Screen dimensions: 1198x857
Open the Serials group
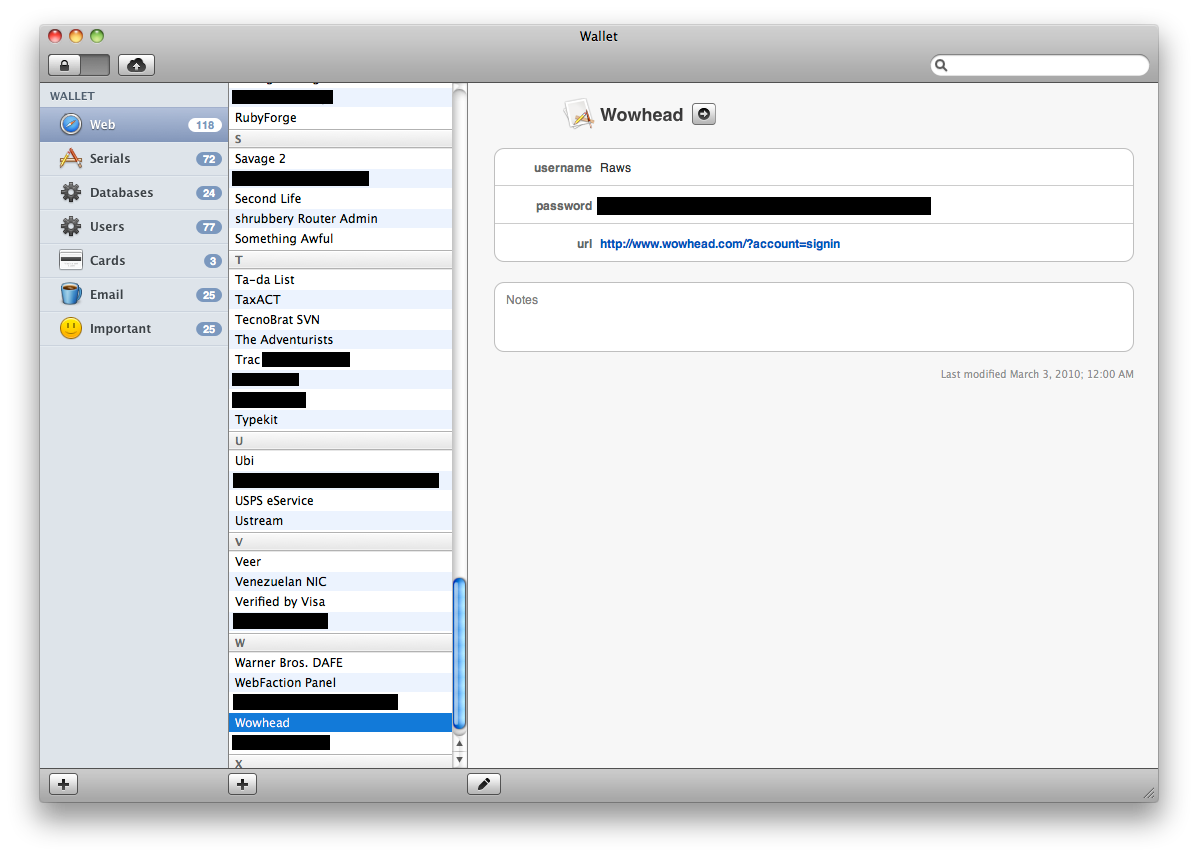(x=134, y=159)
